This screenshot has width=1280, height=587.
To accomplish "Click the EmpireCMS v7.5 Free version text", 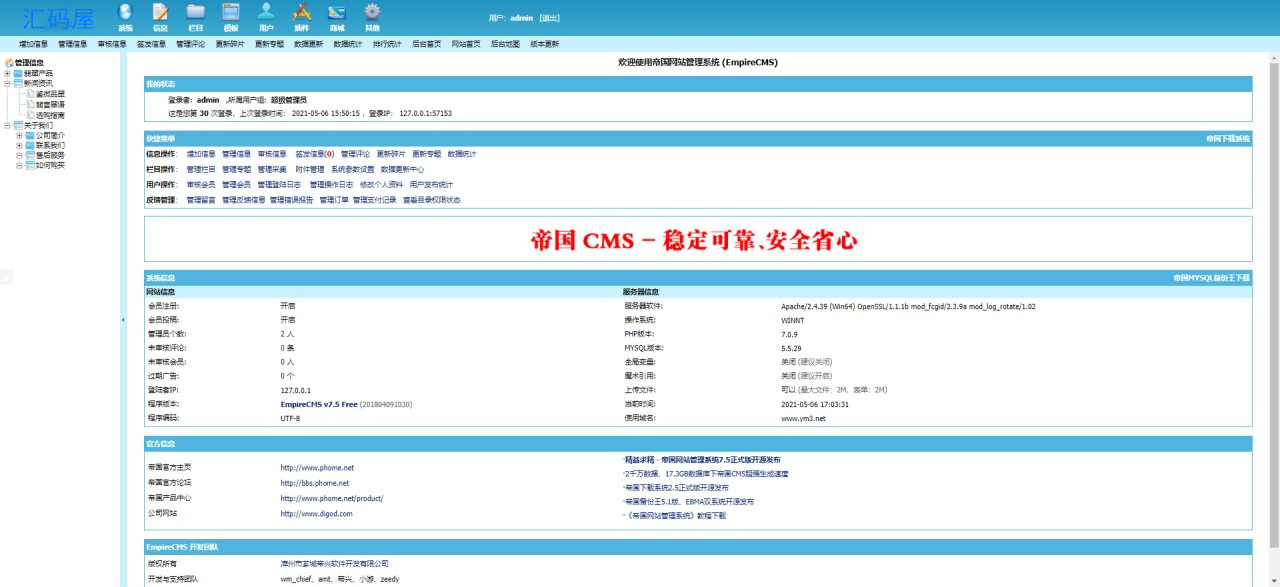I will click(x=319, y=404).
